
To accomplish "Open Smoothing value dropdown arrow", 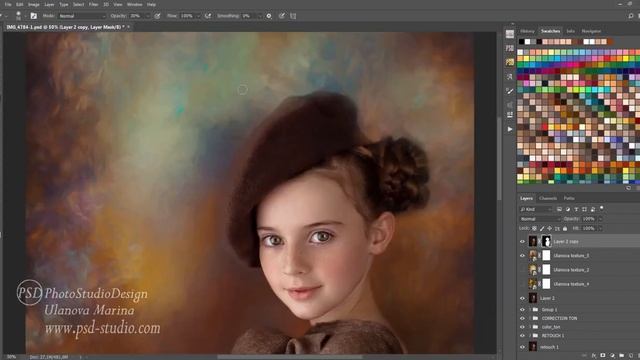I will click(x=259, y=16).
